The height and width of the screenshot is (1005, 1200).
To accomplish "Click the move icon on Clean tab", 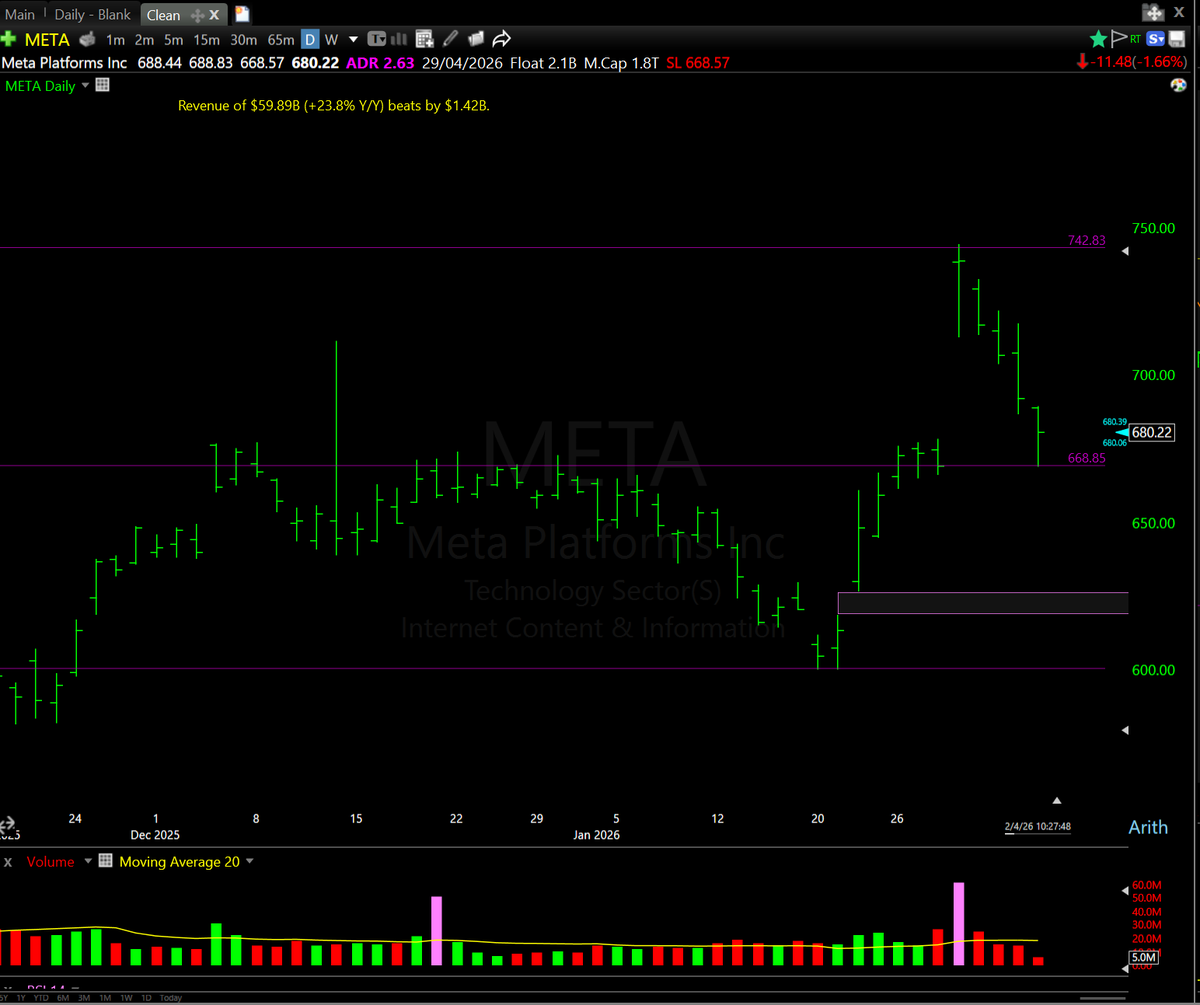I will click(x=197, y=15).
